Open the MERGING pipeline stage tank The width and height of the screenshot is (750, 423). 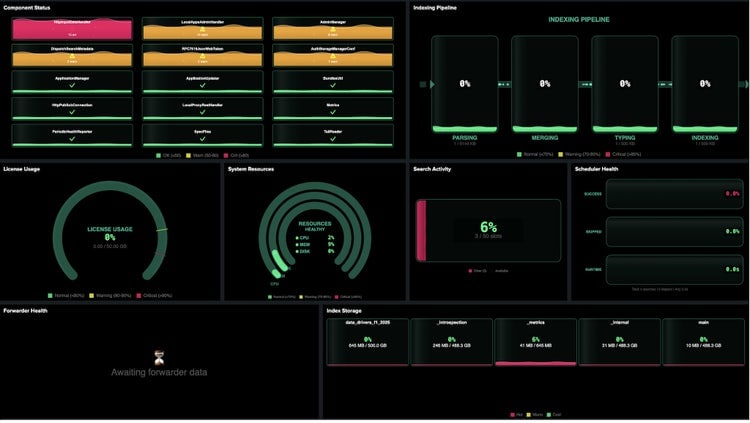click(545, 84)
